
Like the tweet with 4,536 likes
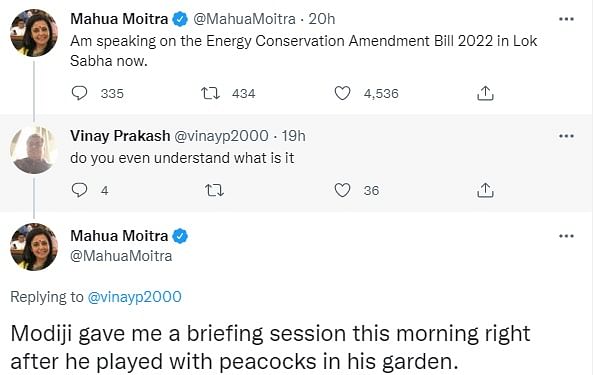coord(342,93)
